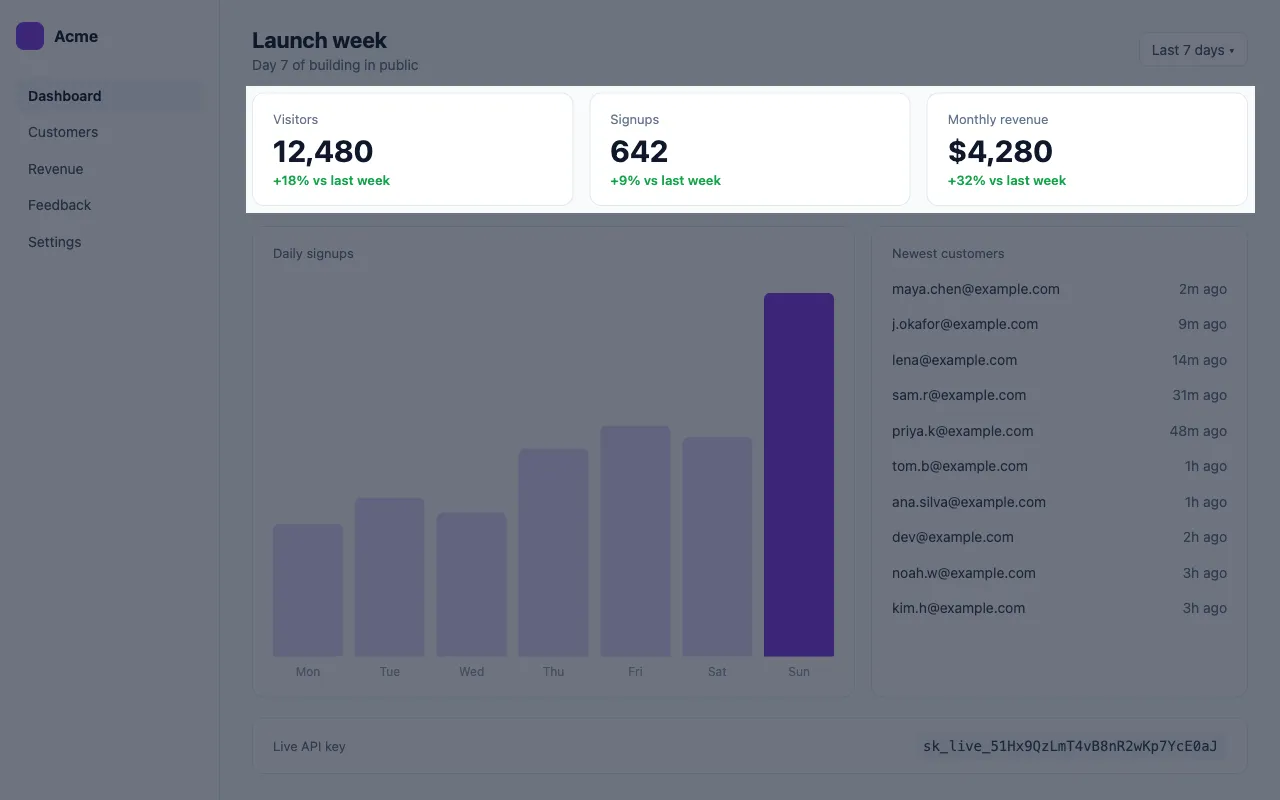The image size is (1280, 800).
Task: Click the +9% vs last week text
Action: click(x=665, y=181)
